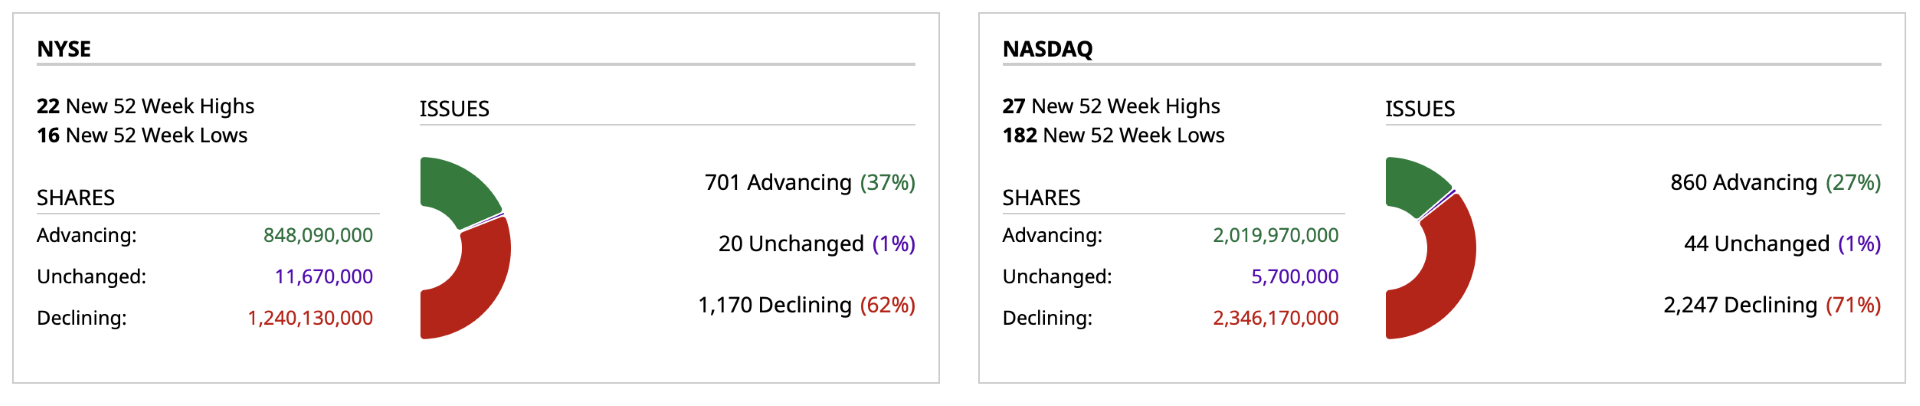
Task: Click NYSE advancing shares value 848,090,000
Action: tap(318, 235)
